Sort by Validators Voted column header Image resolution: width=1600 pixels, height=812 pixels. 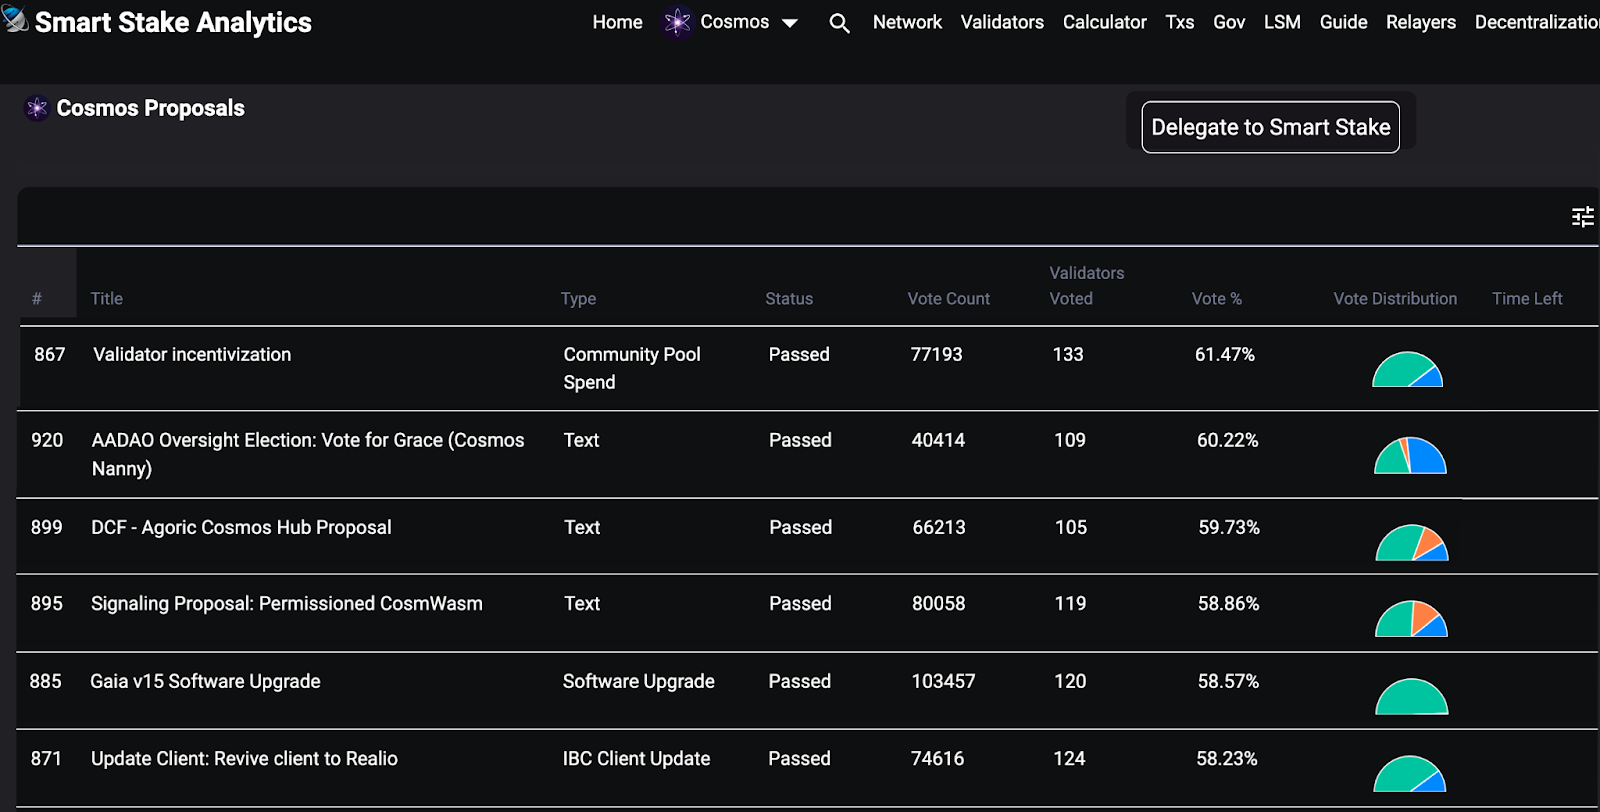click(x=1086, y=286)
